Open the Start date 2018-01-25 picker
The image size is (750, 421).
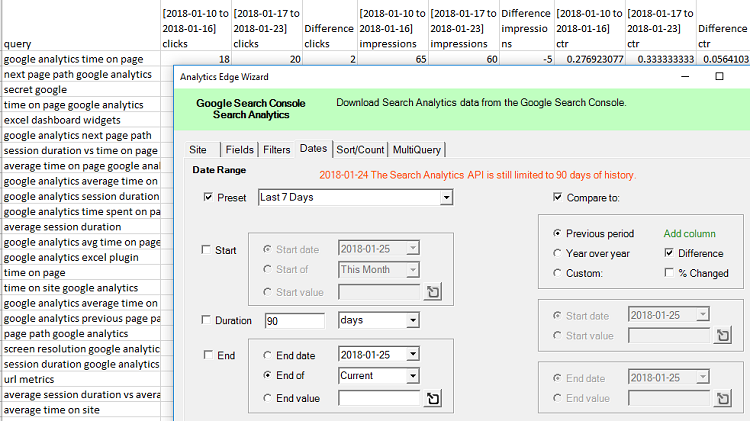pos(412,248)
